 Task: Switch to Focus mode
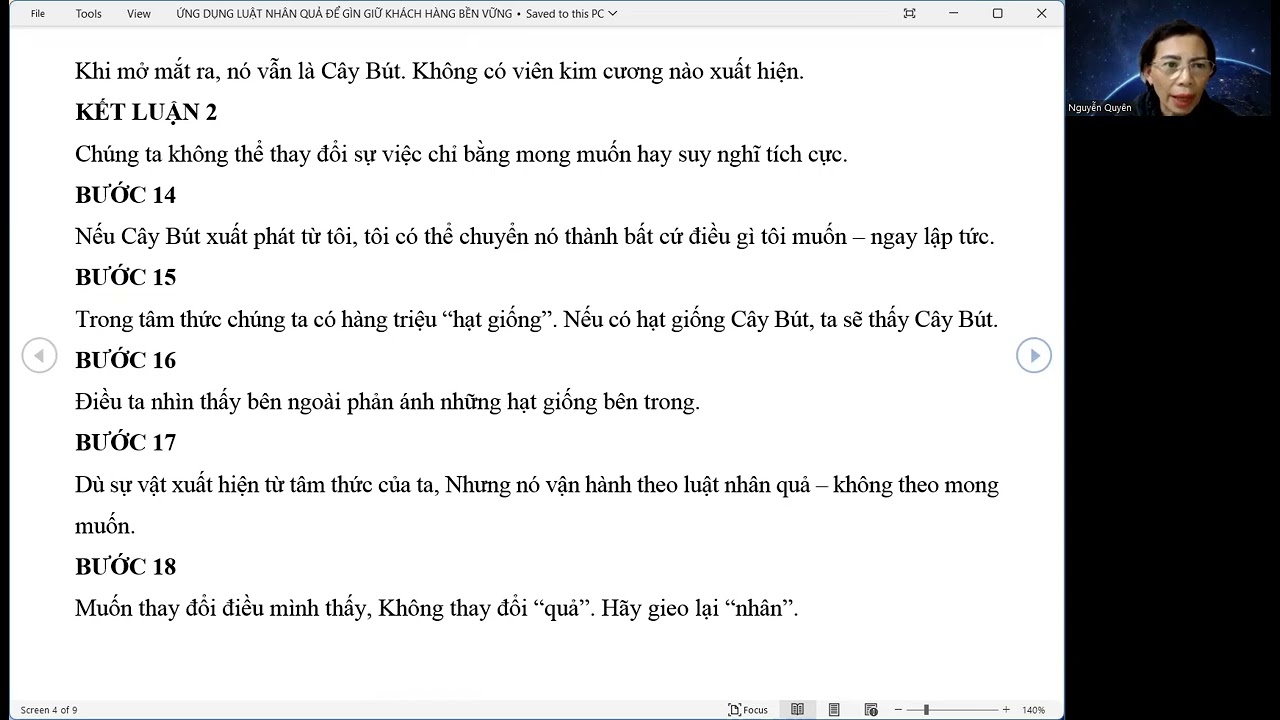[x=748, y=710]
